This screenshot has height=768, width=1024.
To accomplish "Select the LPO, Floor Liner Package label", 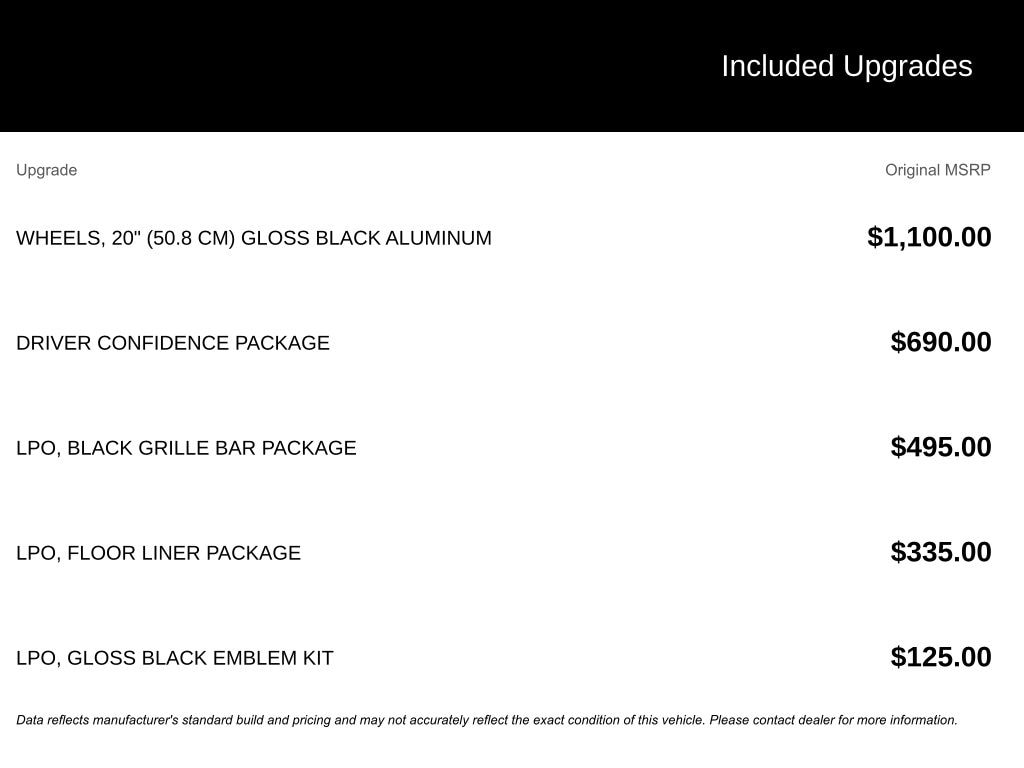I will (x=158, y=553).
